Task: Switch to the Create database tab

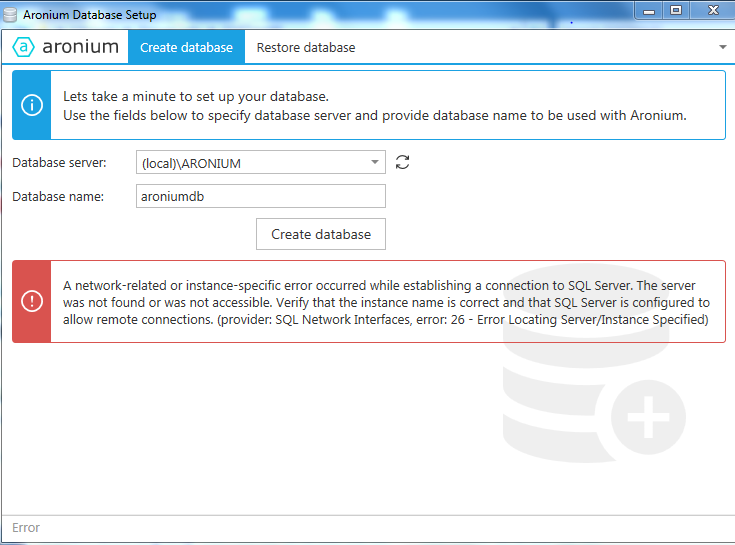Action: point(186,47)
